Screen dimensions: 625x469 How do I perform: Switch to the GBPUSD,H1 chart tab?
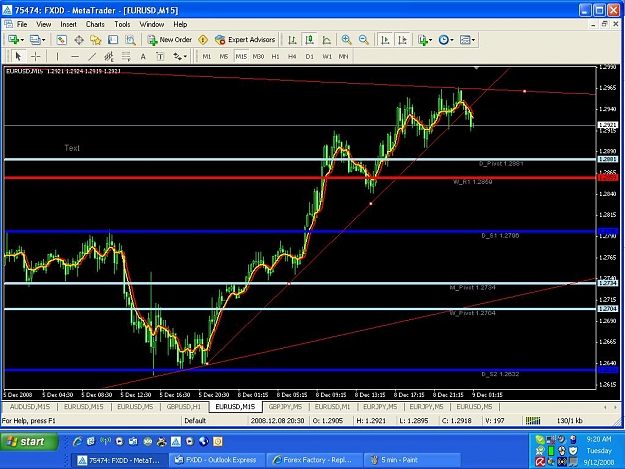point(183,407)
